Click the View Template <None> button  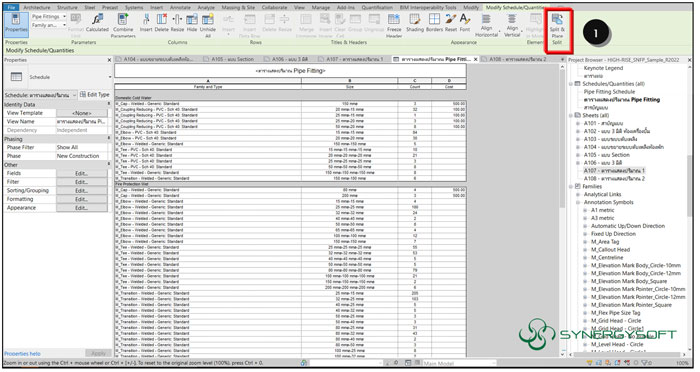(82, 113)
